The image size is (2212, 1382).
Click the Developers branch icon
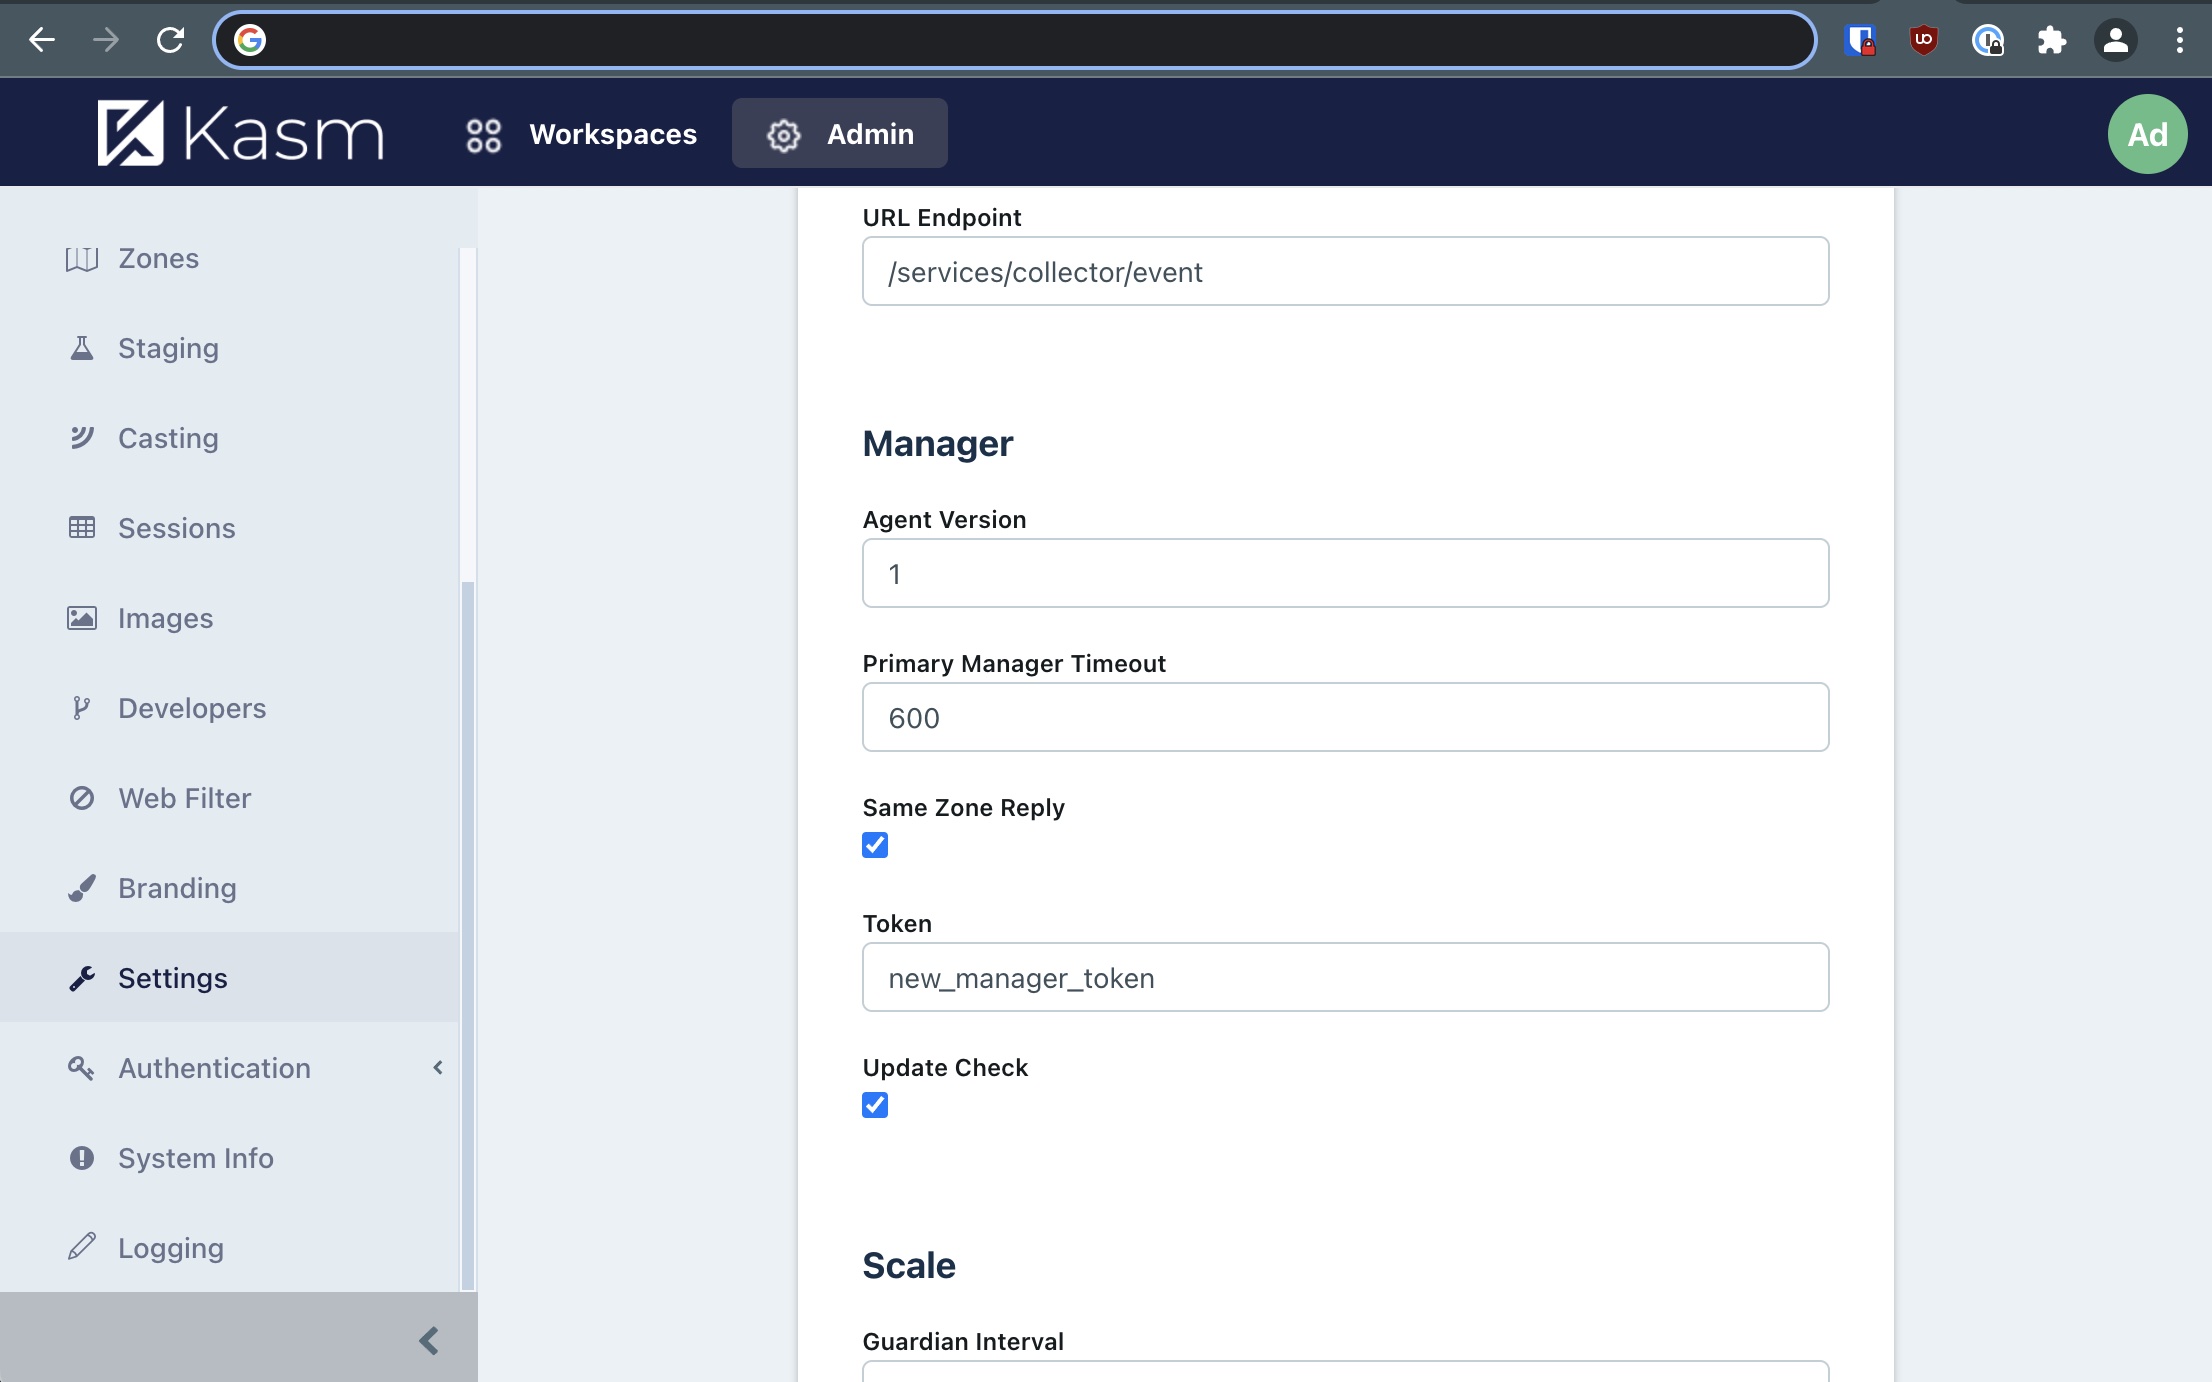[81, 708]
